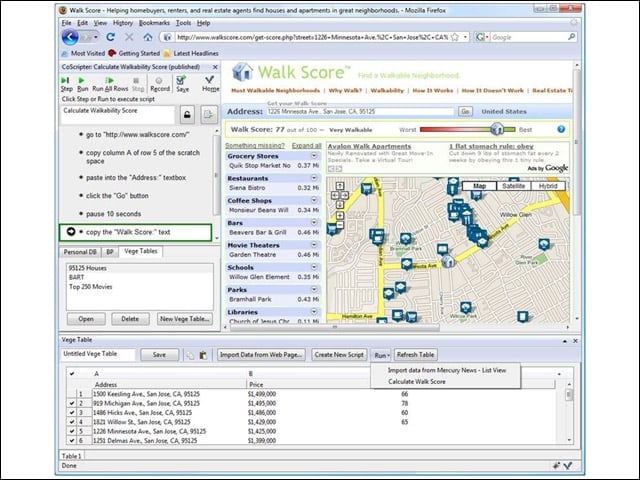Switch to the BP tab
The height and width of the screenshot is (480, 640).
110,252
